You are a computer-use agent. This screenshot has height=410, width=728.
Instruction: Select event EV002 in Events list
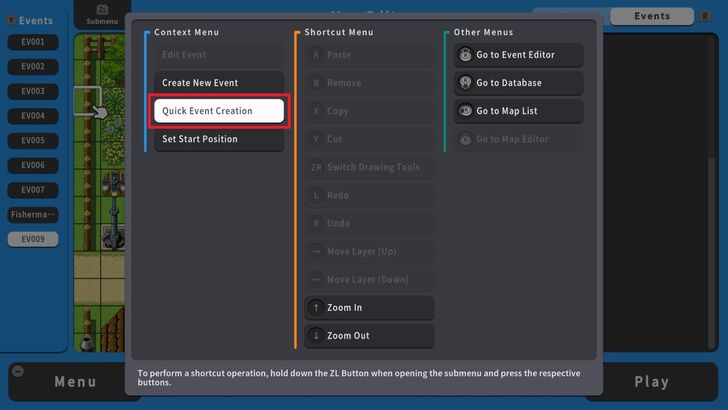coord(33,66)
